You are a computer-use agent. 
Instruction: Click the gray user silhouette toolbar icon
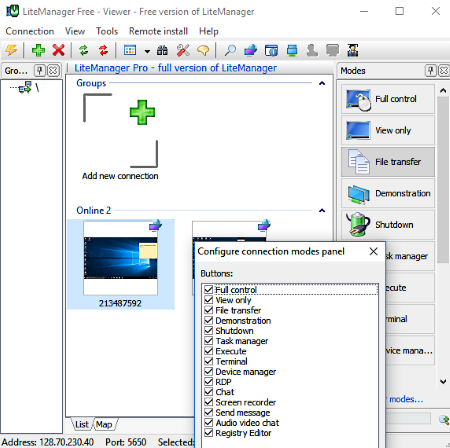(x=312, y=51)
